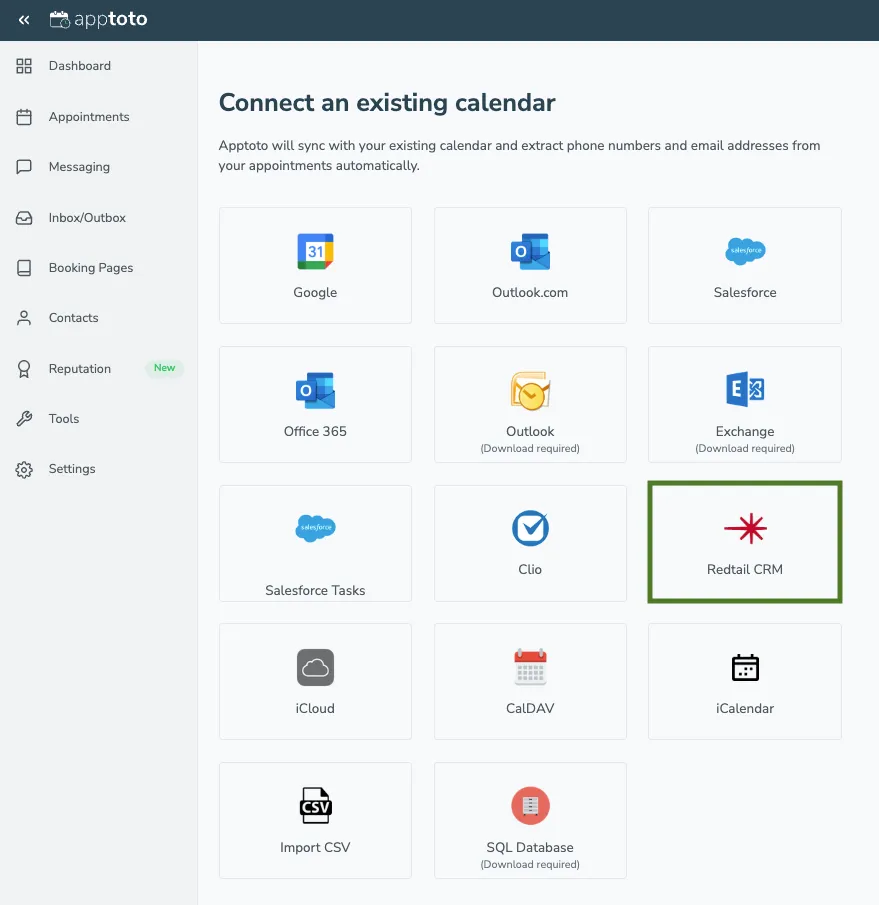Choose the Clio label
Screen dimensions: 879x905
pyautogui.click(x=530, y=570)
